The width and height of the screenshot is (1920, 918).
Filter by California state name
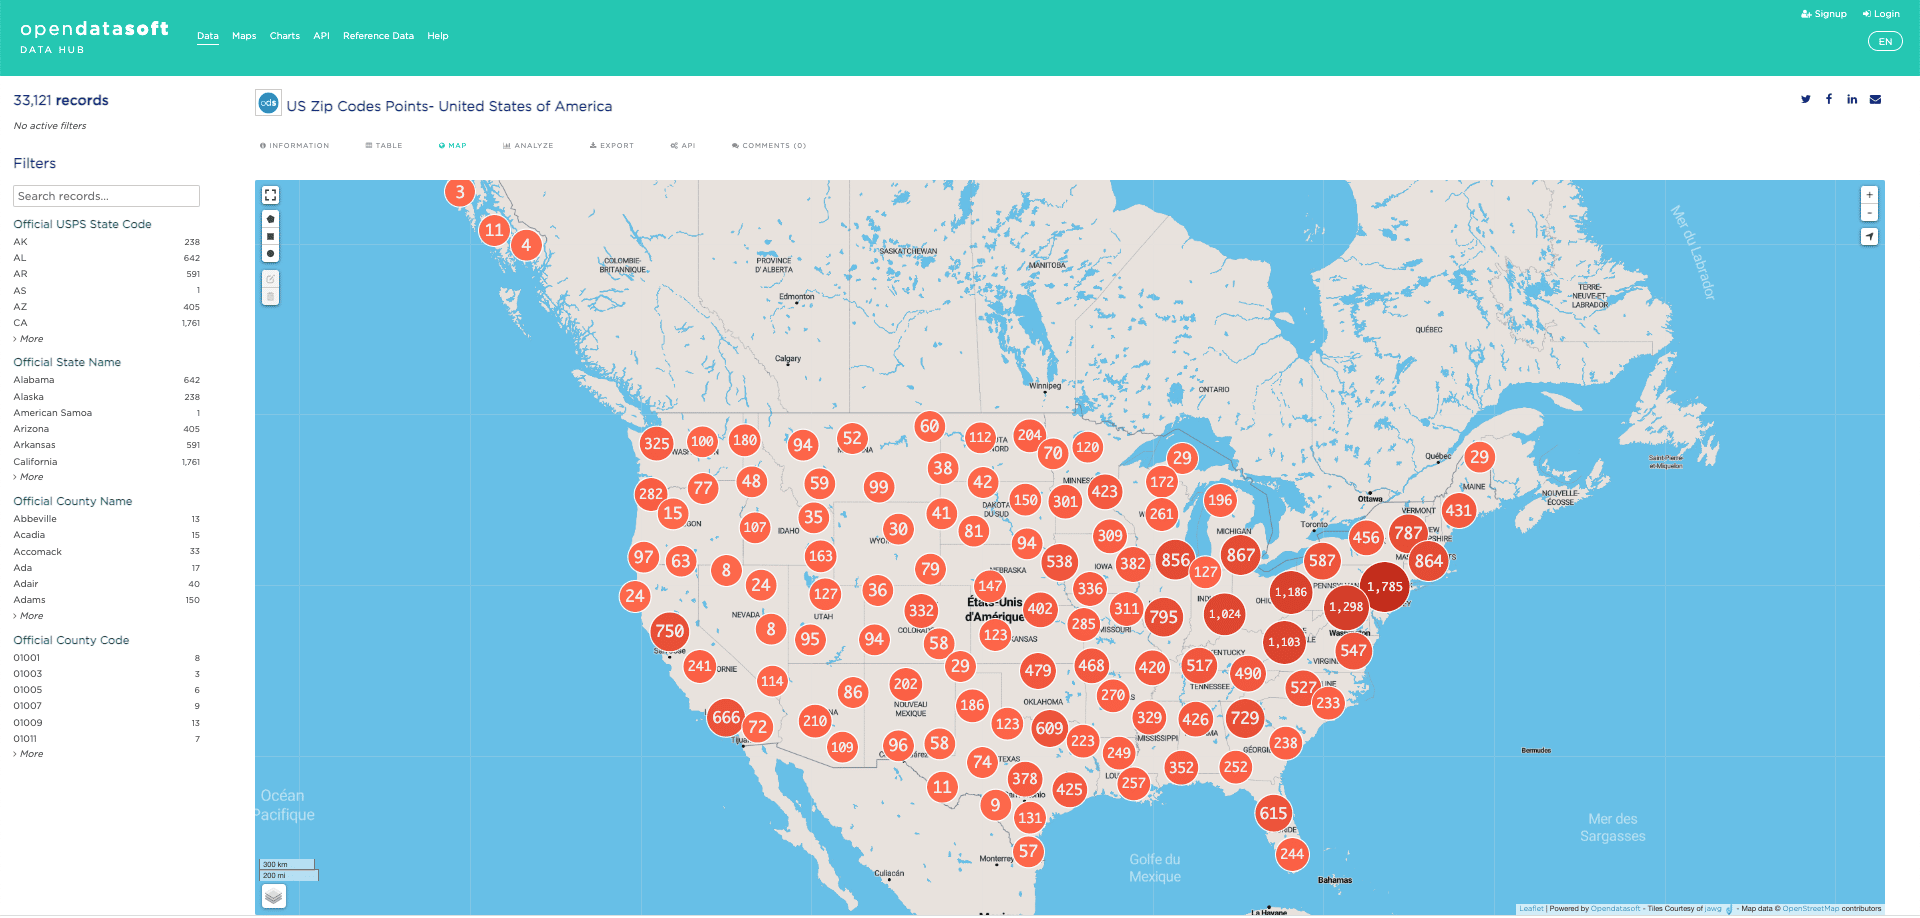coord(35,462)
